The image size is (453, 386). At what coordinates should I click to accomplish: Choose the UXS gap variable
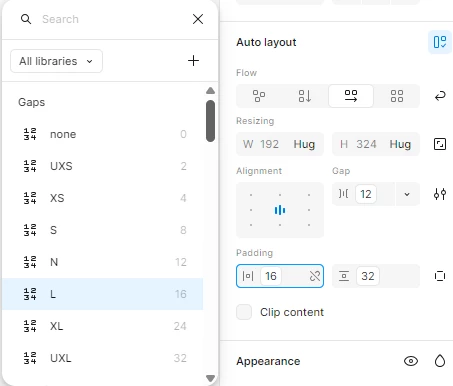(x=103, y=166)
